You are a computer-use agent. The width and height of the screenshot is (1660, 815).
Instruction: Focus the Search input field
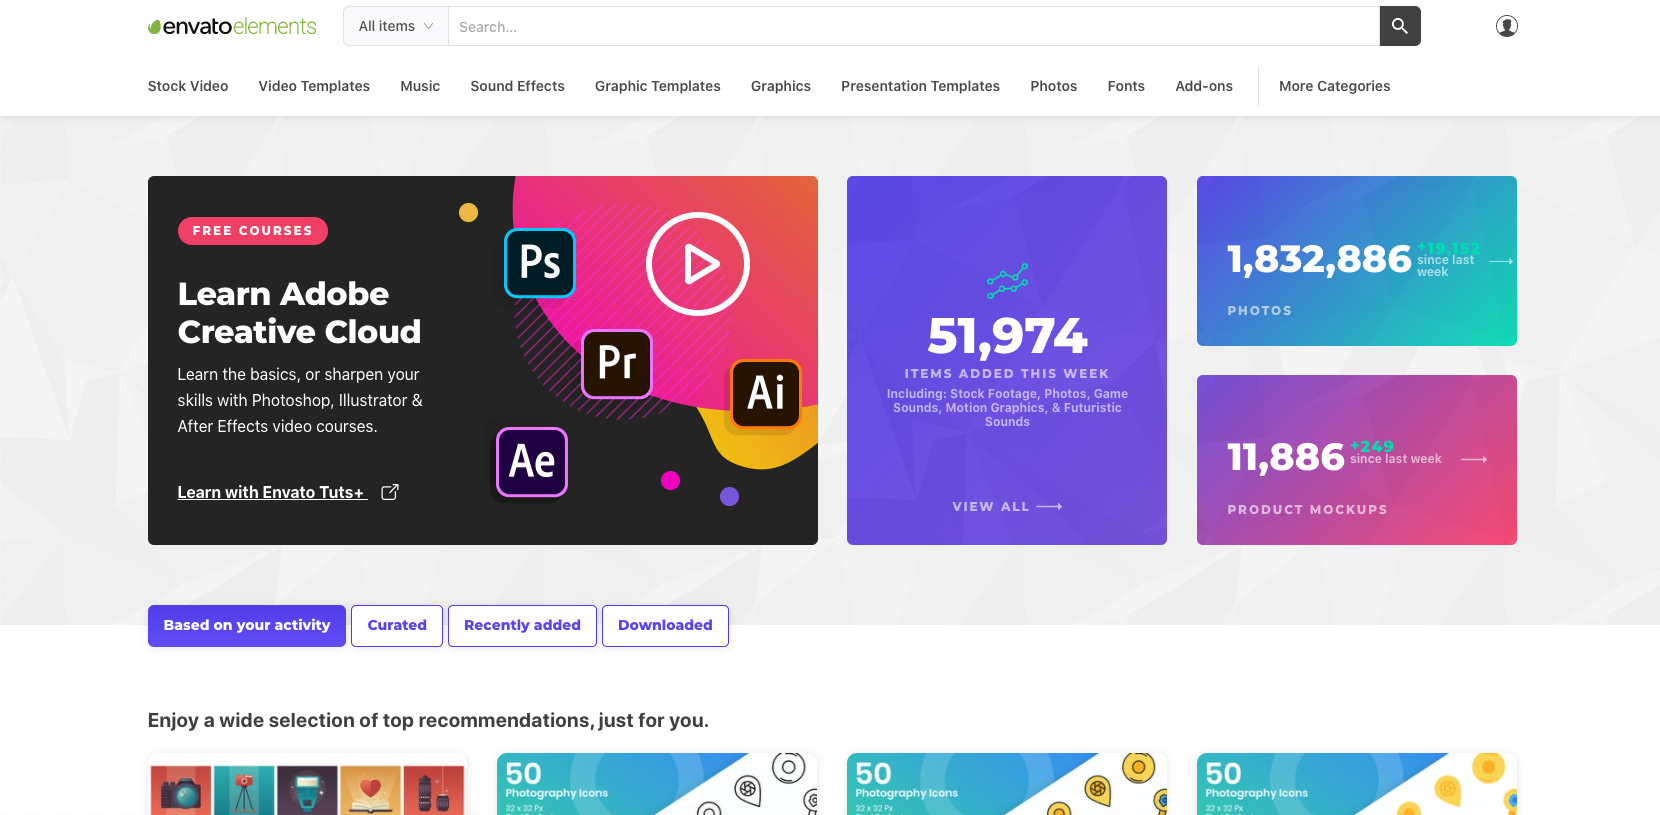pyautogui.click(x=912, y=27)
